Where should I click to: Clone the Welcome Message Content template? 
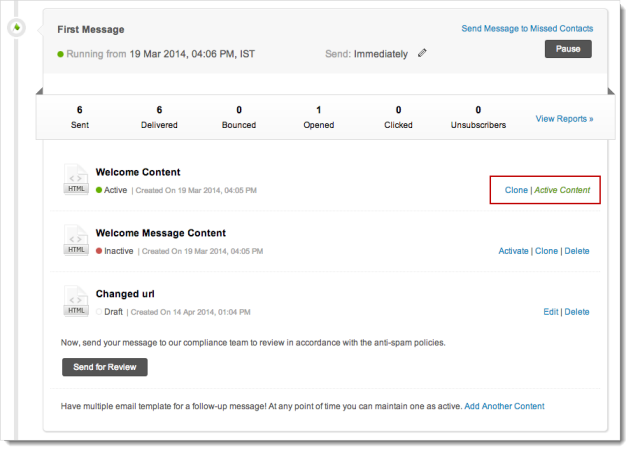tap(546, 251)
